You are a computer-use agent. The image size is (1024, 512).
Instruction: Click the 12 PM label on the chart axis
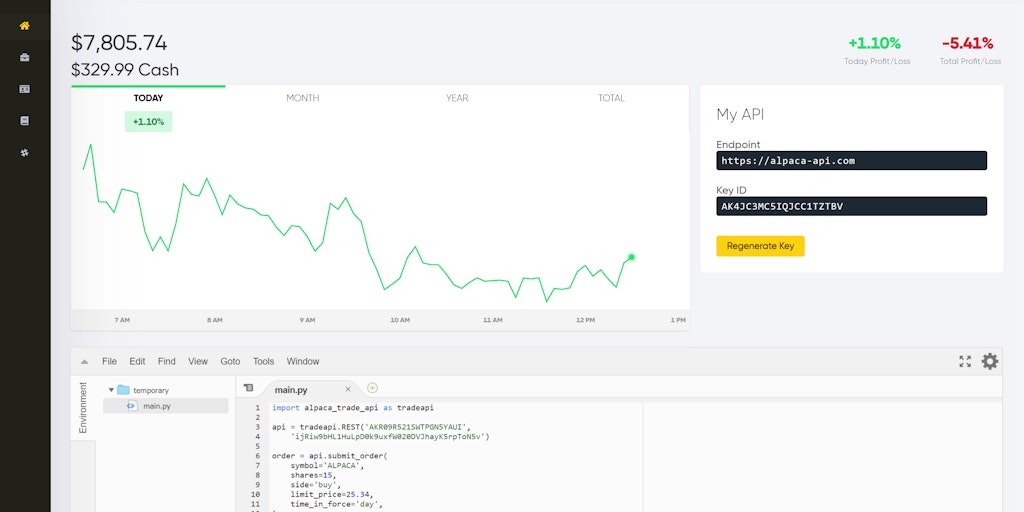[x=585, y=320]
